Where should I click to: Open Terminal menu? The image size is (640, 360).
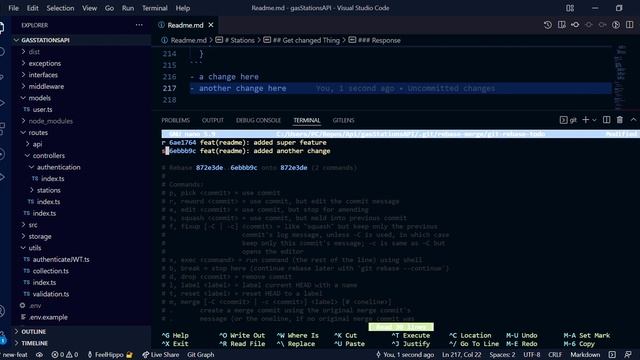[155, 8]
